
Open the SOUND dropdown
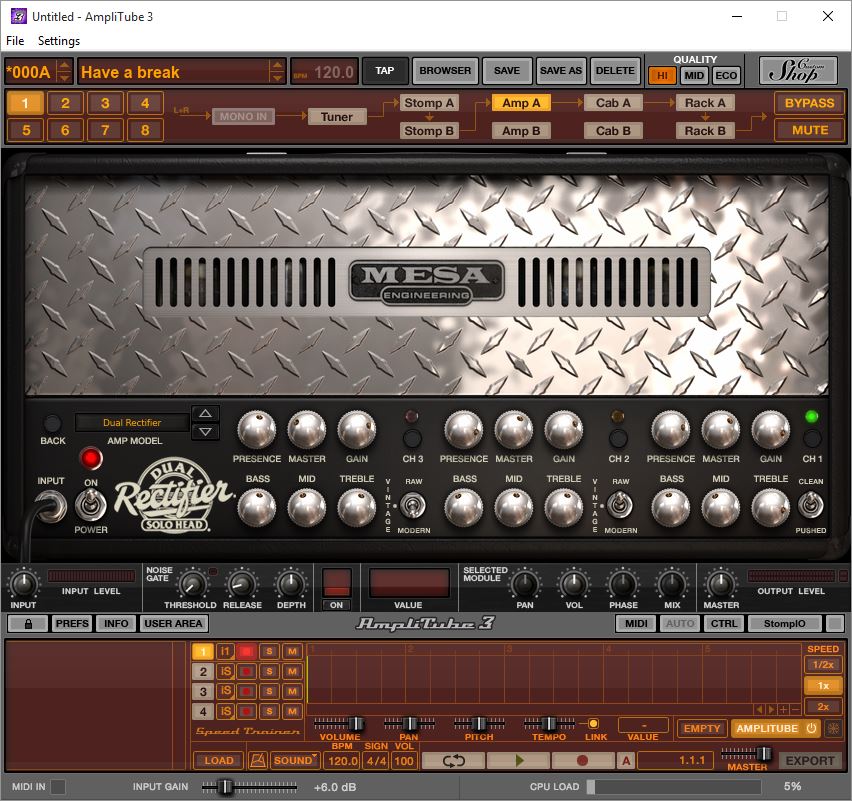[296, 760]
